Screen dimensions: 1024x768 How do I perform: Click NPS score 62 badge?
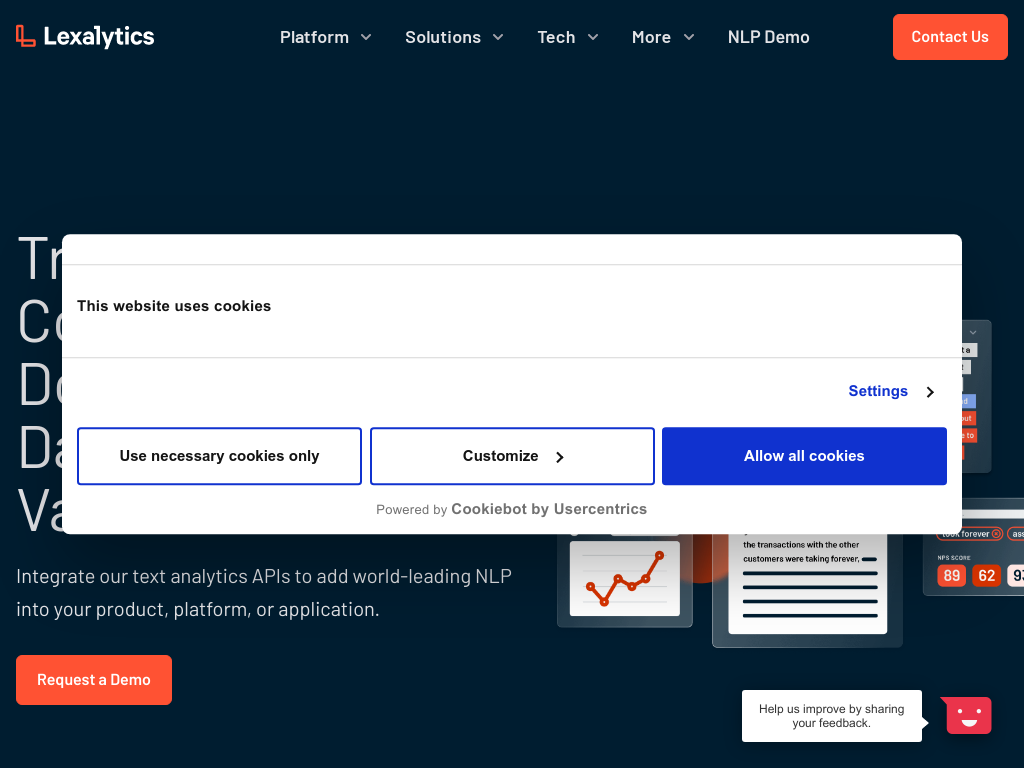coord(986,575)
